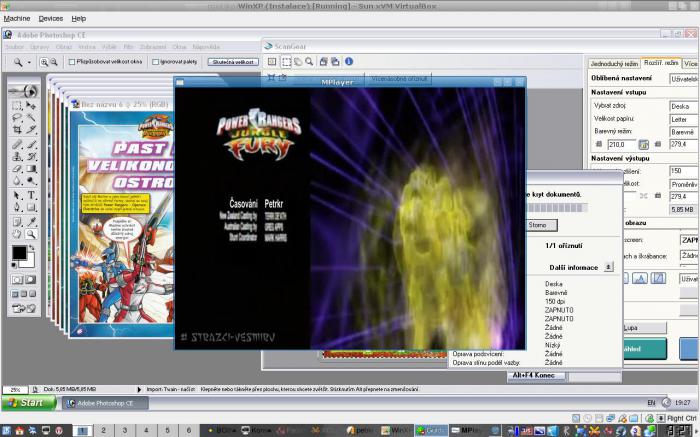Image resolution: width=700 pixels, height=437 pixels.
Task: Select the Dodge tool
Action: [31, 181]
